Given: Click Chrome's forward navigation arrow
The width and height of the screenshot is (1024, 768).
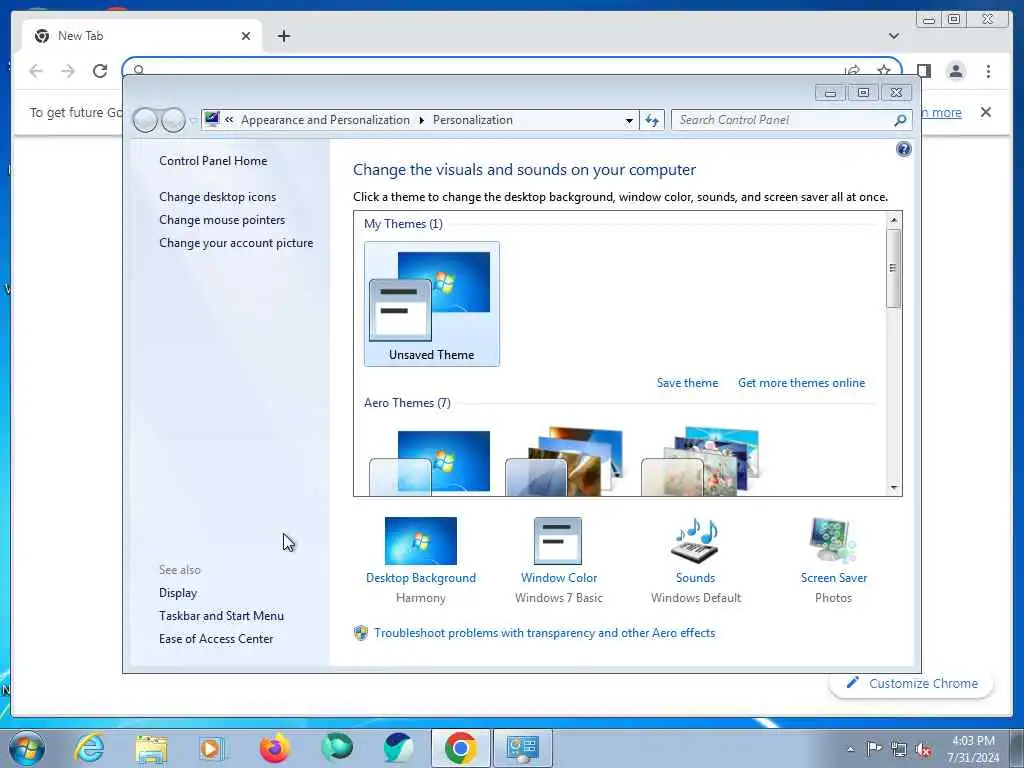Looking at the screenshot, I should (x=68, y=71).
